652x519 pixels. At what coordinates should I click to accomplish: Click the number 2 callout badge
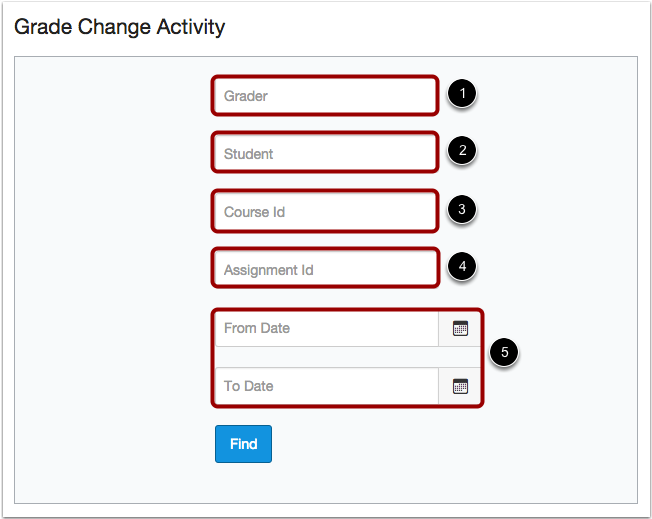pyautogui.click(x=462, y=150)
